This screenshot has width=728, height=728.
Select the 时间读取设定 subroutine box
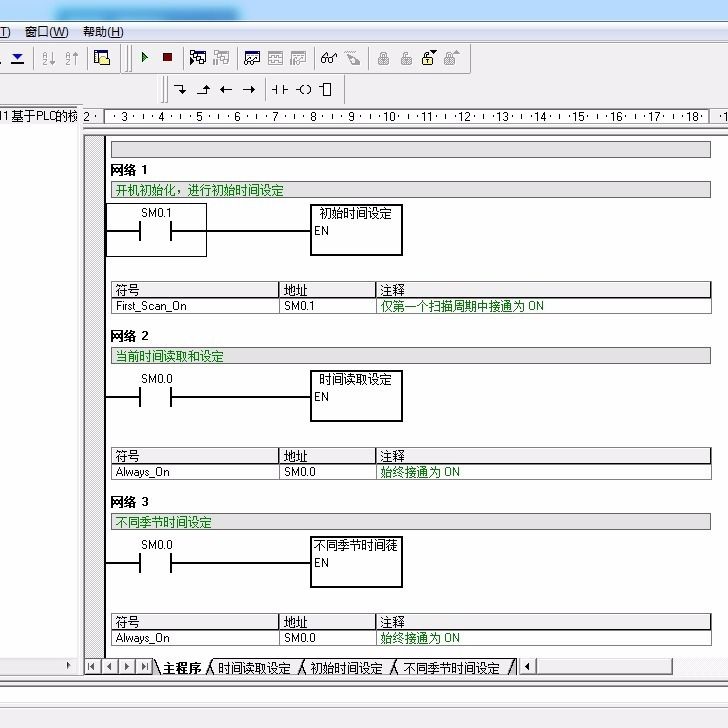[x=356, y=396]
